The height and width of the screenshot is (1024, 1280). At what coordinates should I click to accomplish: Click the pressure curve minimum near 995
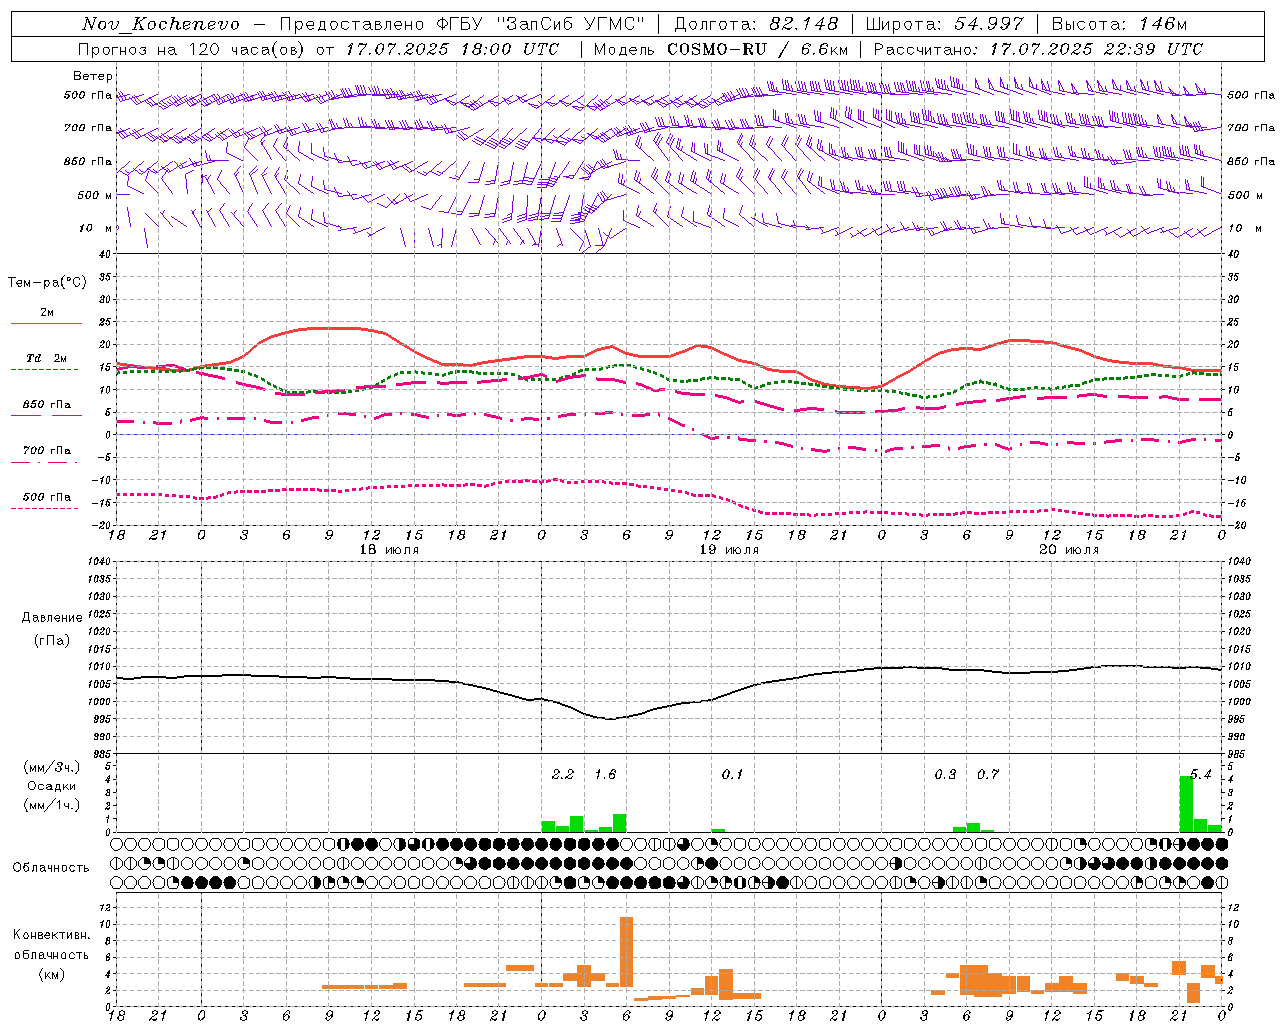coord(610,718)
